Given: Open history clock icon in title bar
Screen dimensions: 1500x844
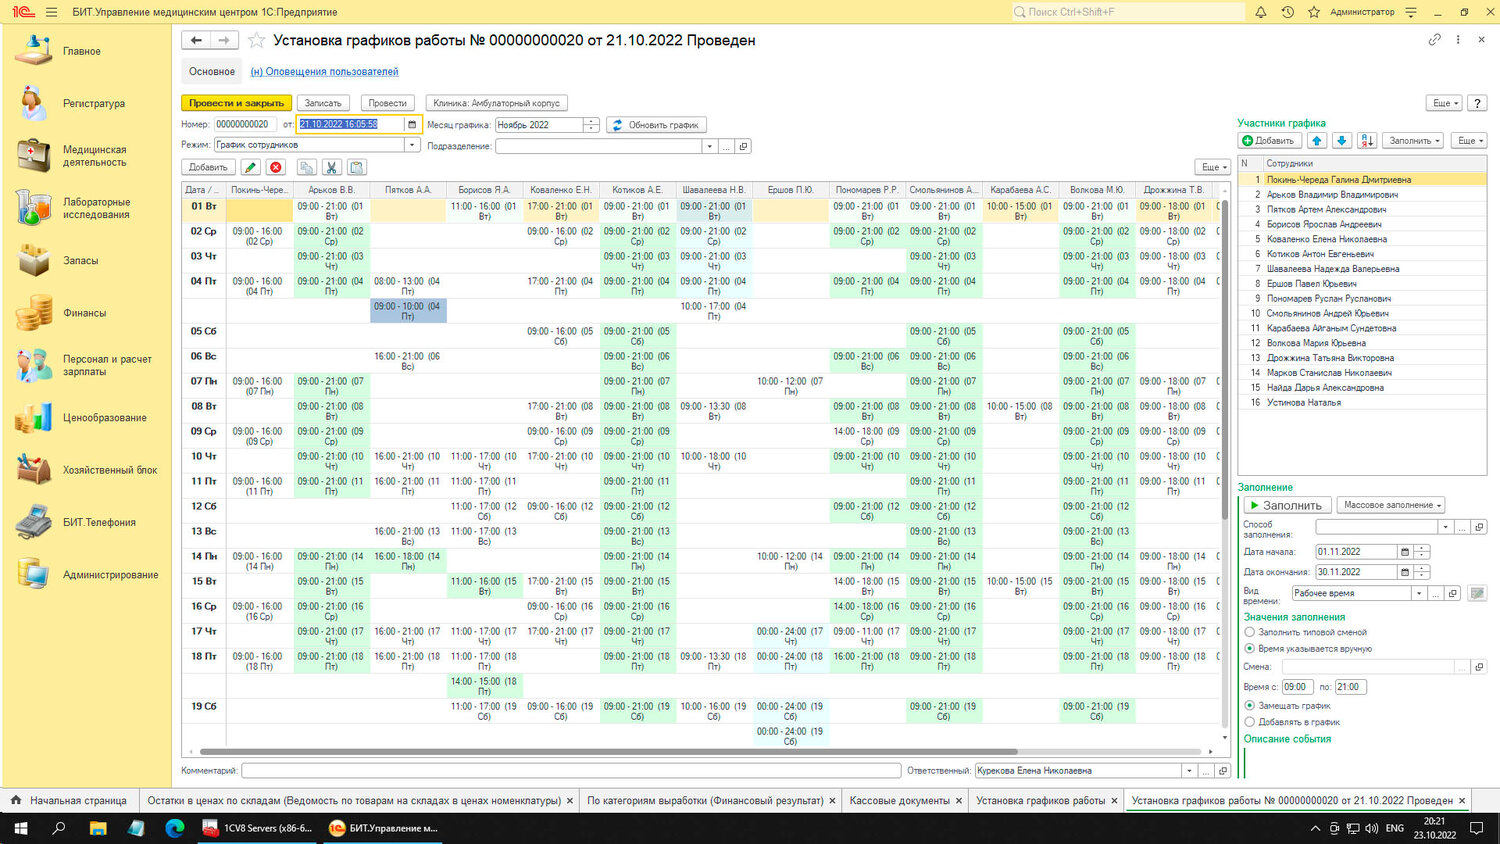Looking at the screenshot, I should click(1288, 12).
